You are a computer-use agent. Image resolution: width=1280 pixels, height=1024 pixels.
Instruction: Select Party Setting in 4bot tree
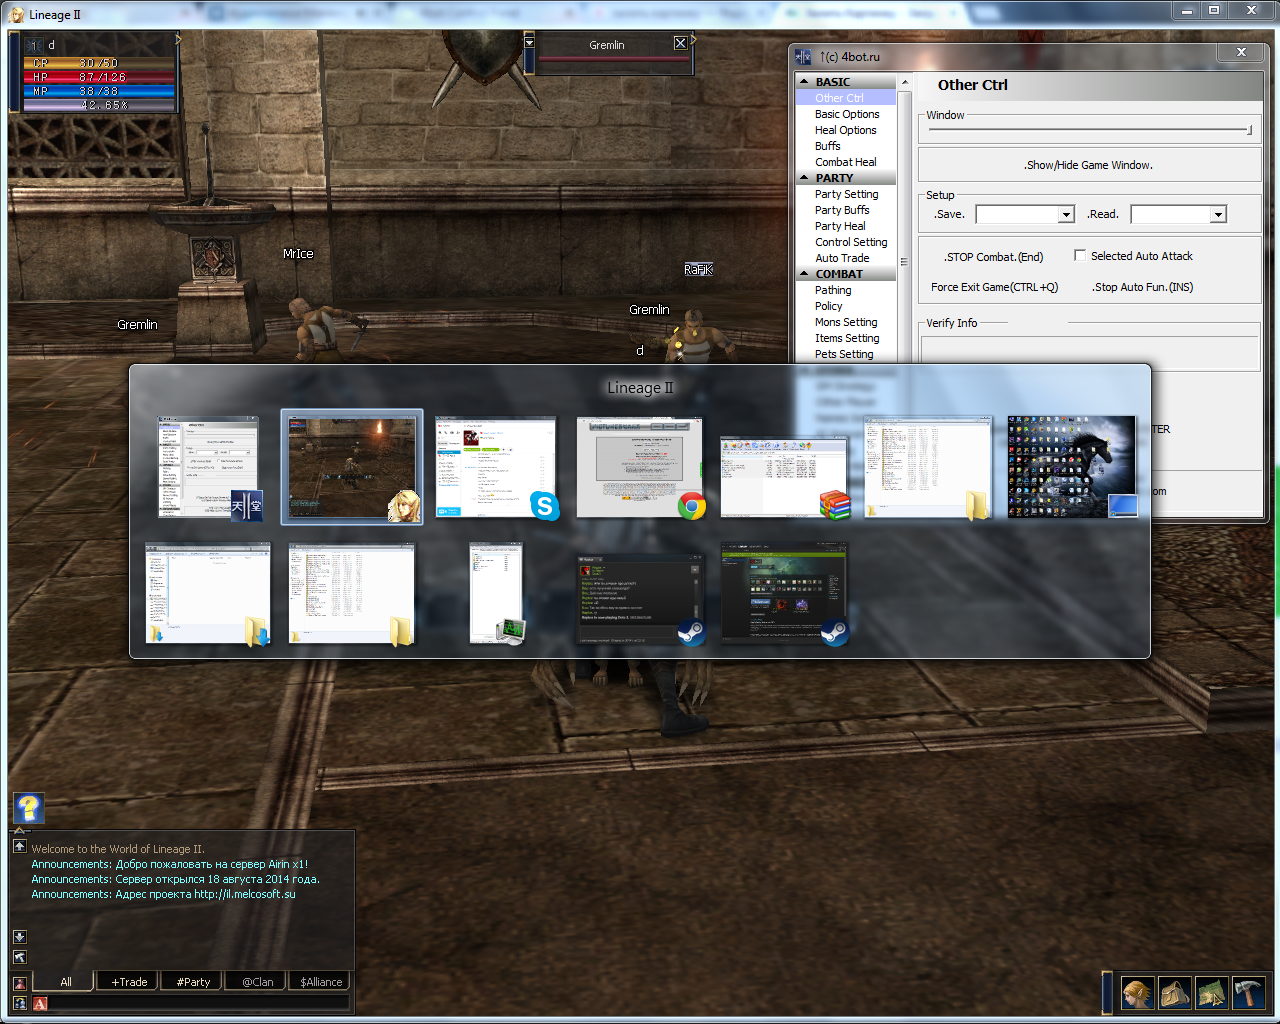click(x=846, y=194)
